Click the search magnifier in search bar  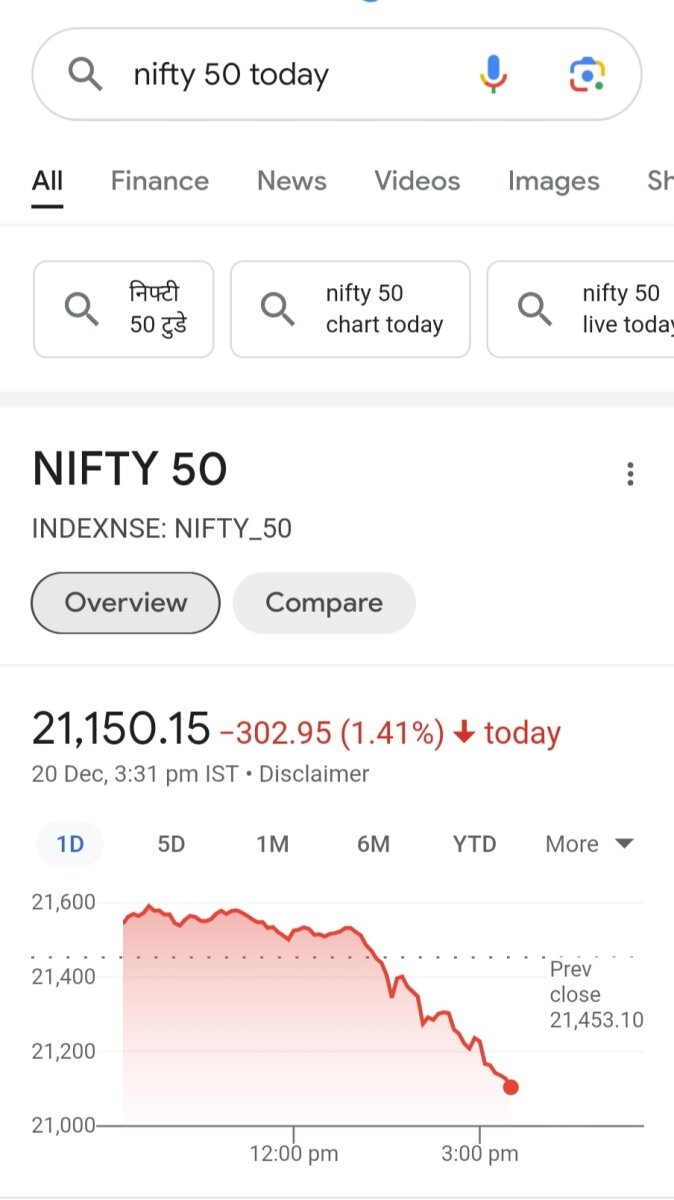(x=85, y=75)
